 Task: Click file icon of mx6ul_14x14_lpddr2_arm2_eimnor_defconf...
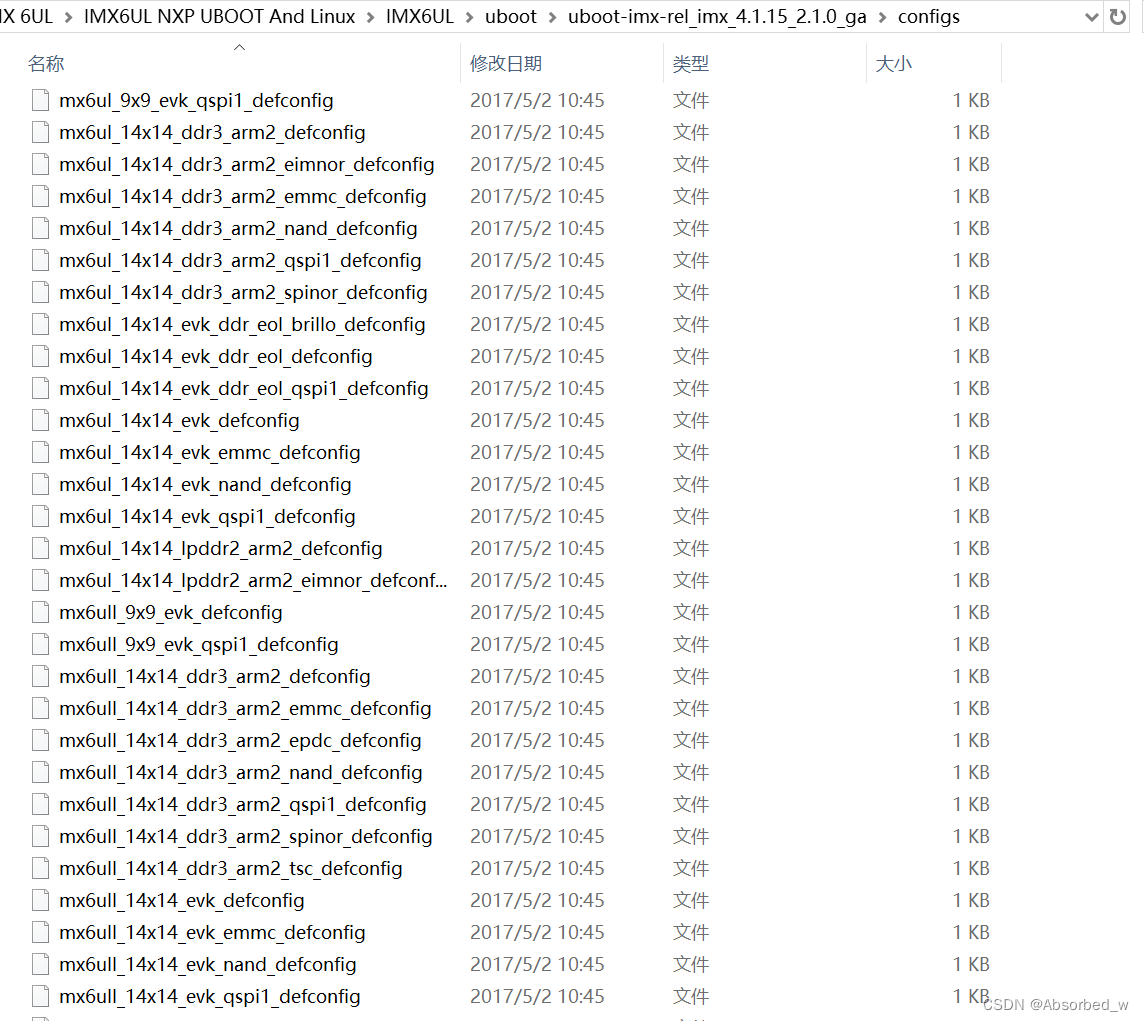tap(41, 581)
